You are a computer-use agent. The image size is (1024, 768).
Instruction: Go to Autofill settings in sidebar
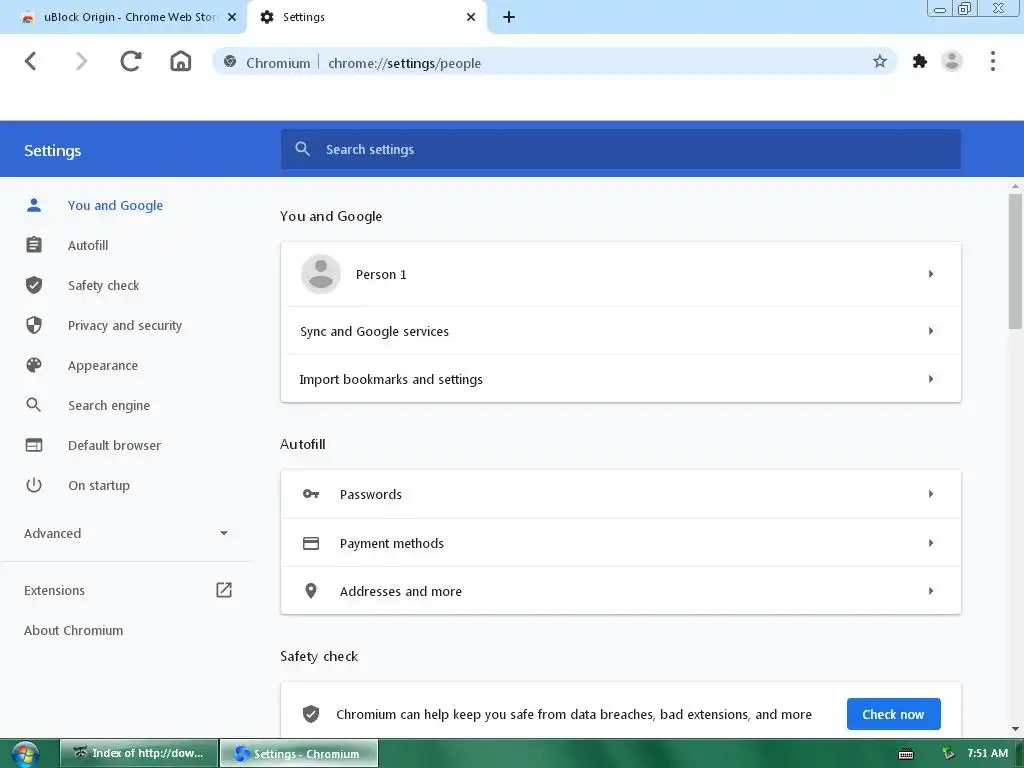88,245
